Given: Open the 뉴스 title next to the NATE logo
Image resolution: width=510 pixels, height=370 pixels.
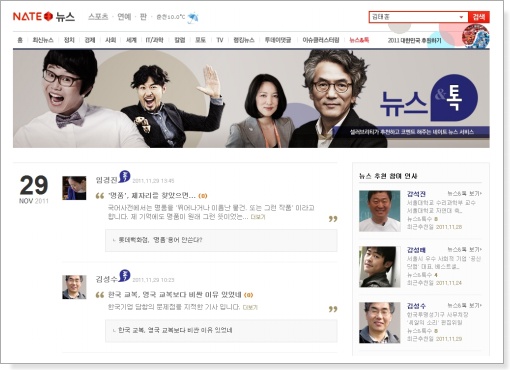Looking at the screenshot, I should tap(65, 16).
